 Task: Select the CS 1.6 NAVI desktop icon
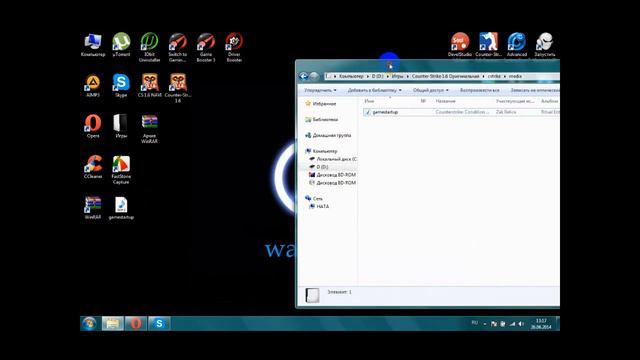(149, 86)
